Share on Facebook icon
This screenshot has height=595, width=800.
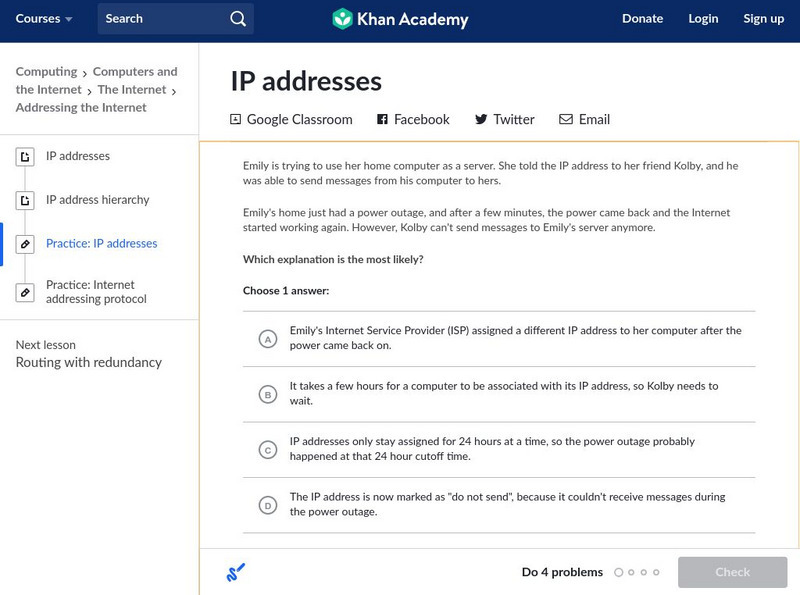pyautogui.click(x=382, y=119)
